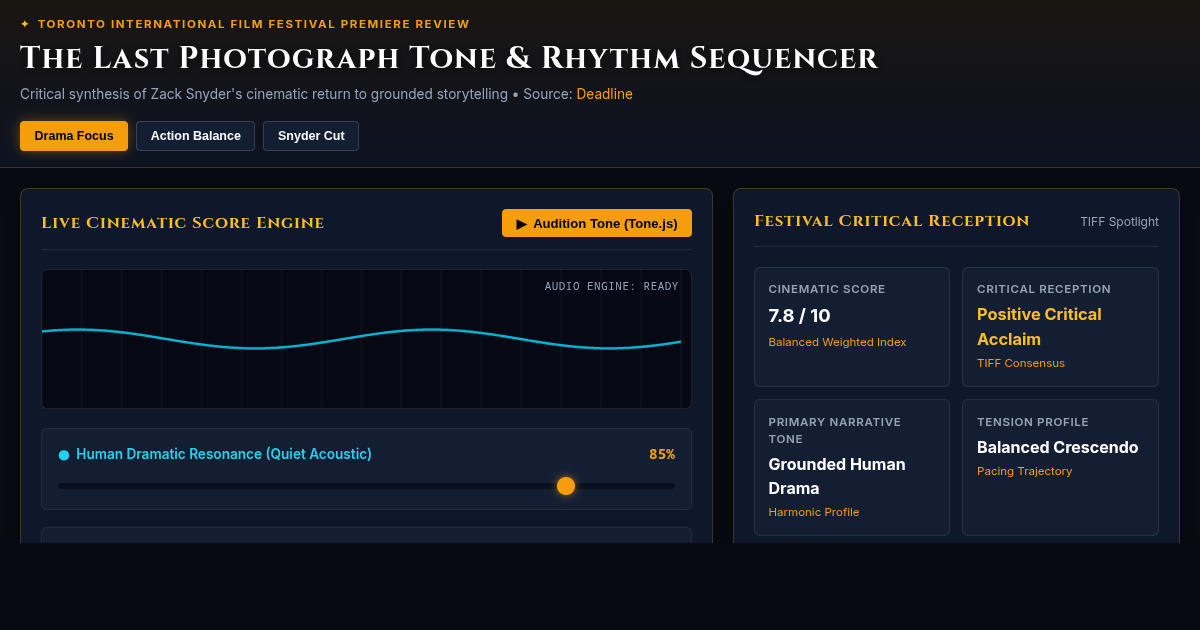Click the Balanced Crescendo tension value

[1057, 447]
